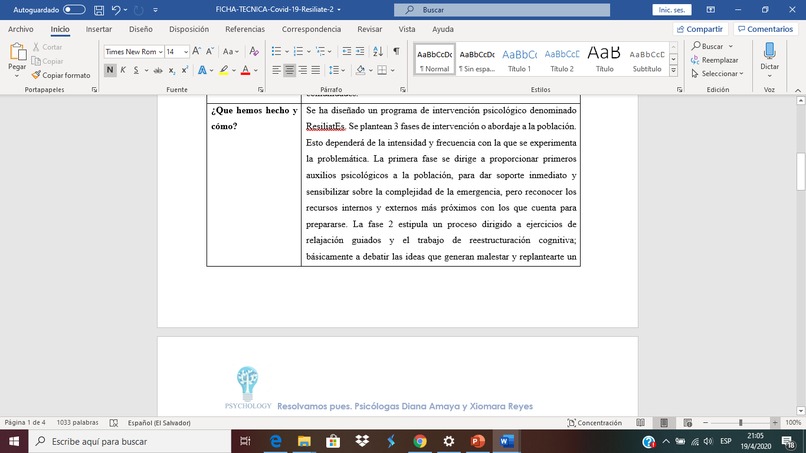Viewport: 806px width, 453px height.
Task: Open borders dropdown arrow
Action: tap(393, 70)
